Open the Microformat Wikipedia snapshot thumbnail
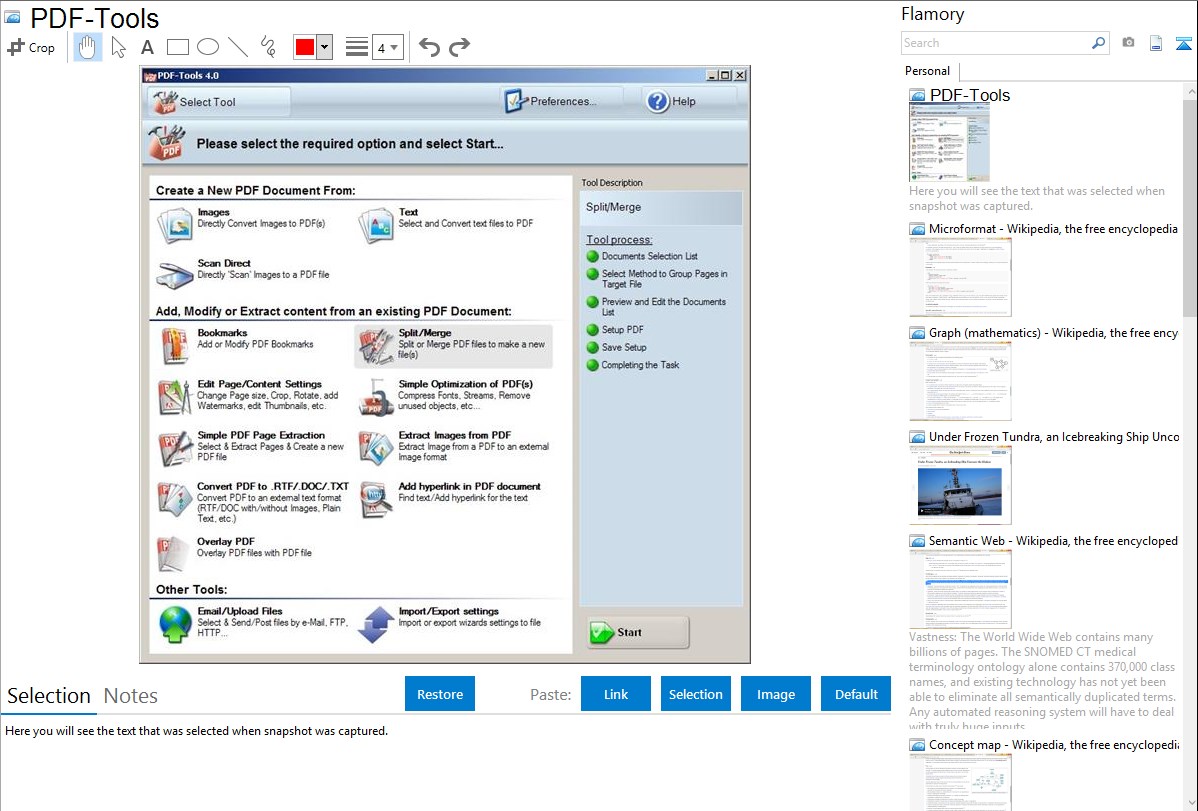 pos(960,277)
